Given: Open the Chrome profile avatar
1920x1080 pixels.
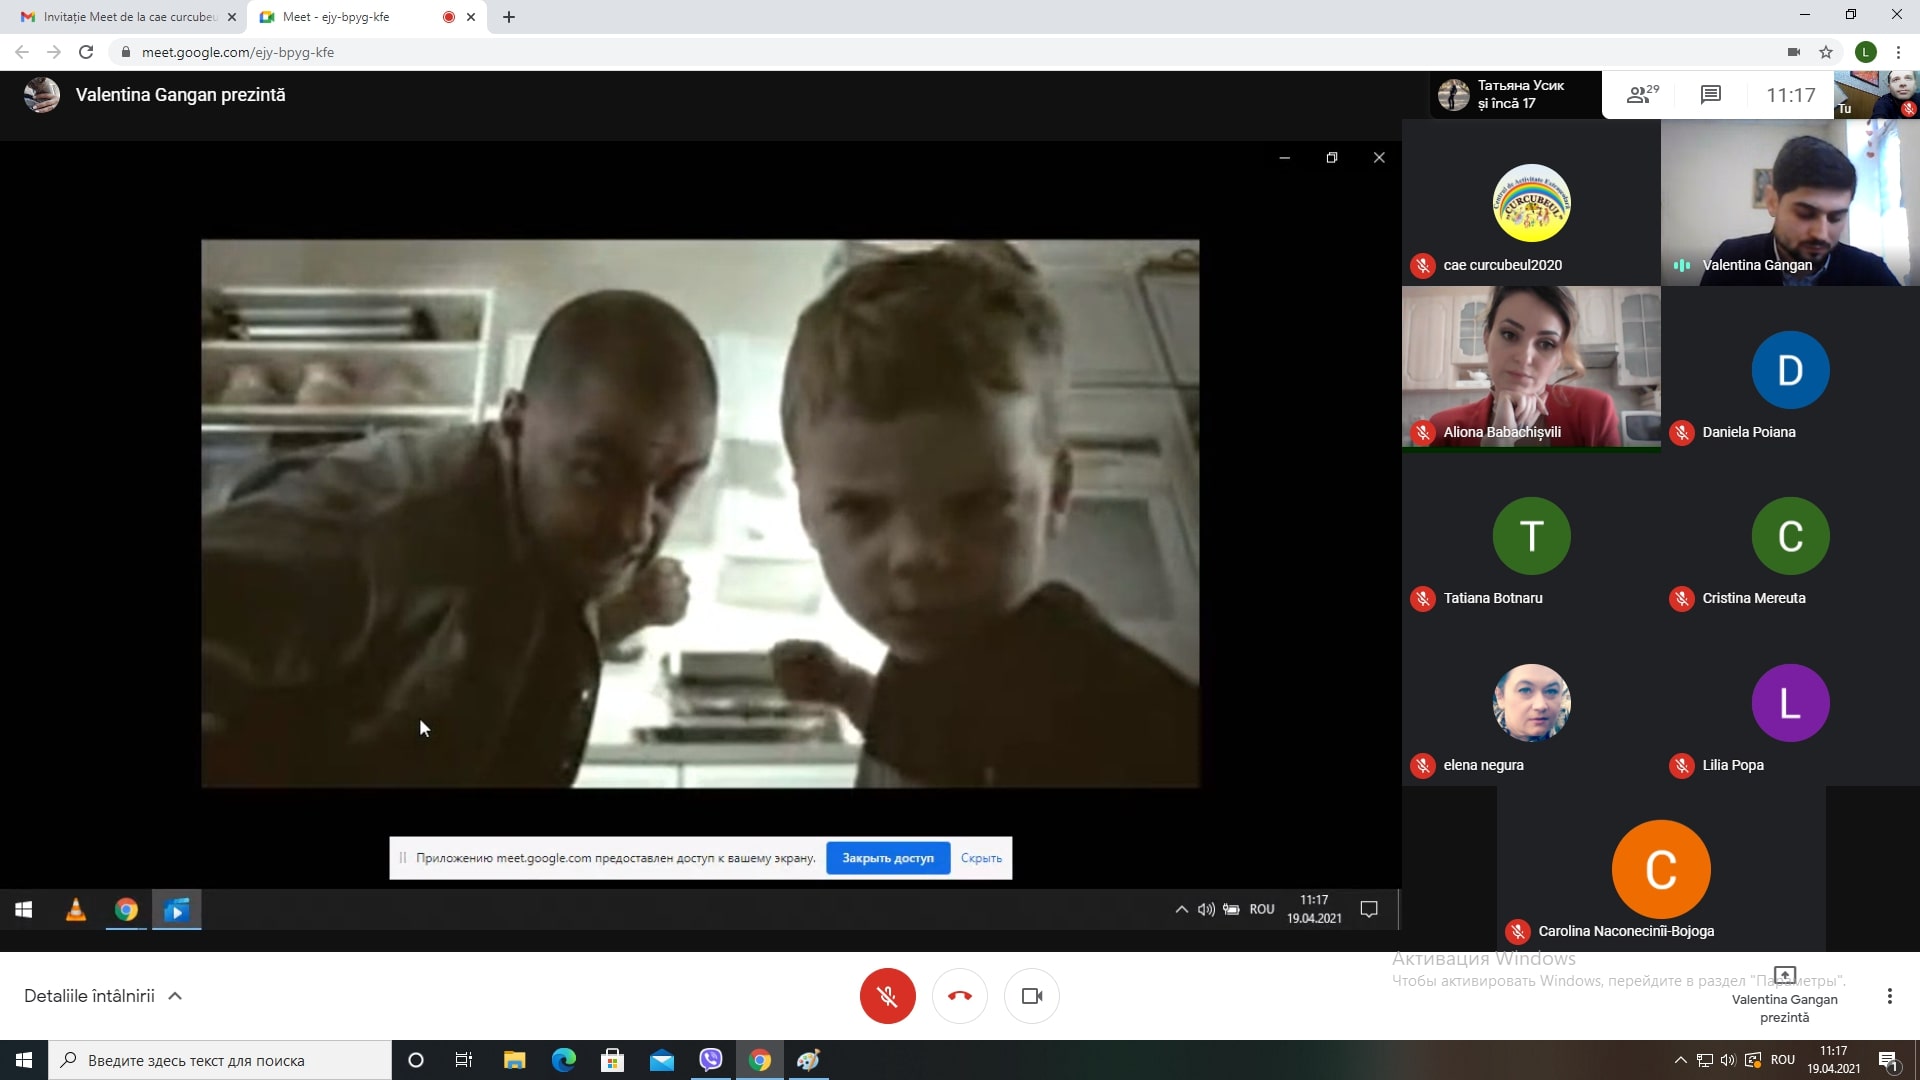Looking at the screenshot, I should [1865, 52].
